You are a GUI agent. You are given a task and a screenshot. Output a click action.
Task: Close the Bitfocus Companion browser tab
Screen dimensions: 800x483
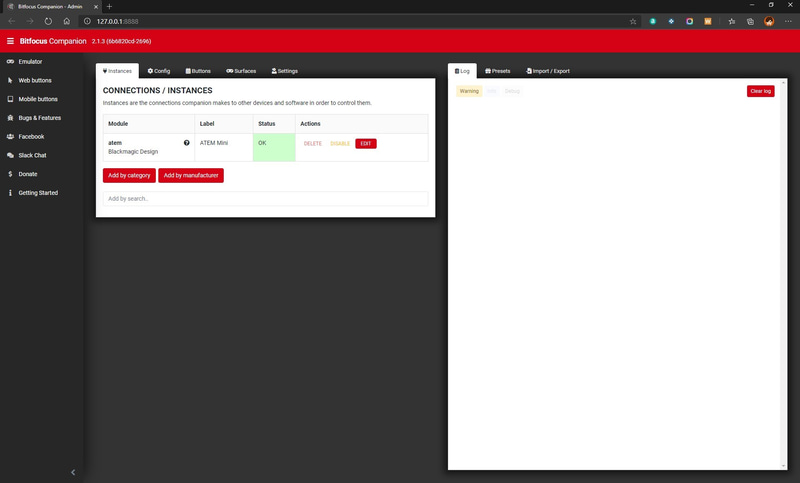[96, 7]
